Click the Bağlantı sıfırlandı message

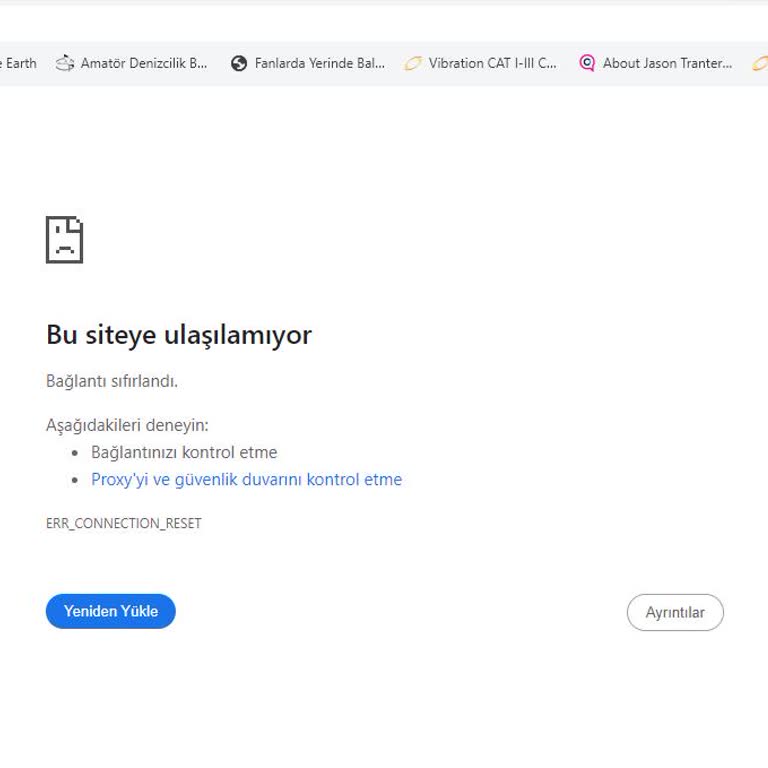pyautogui.click(x=112, y=381)
